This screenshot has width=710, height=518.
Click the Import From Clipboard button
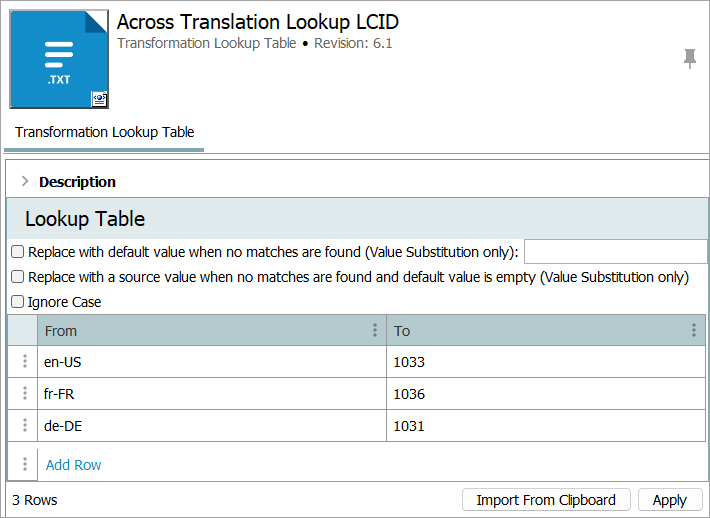point(546,500)
